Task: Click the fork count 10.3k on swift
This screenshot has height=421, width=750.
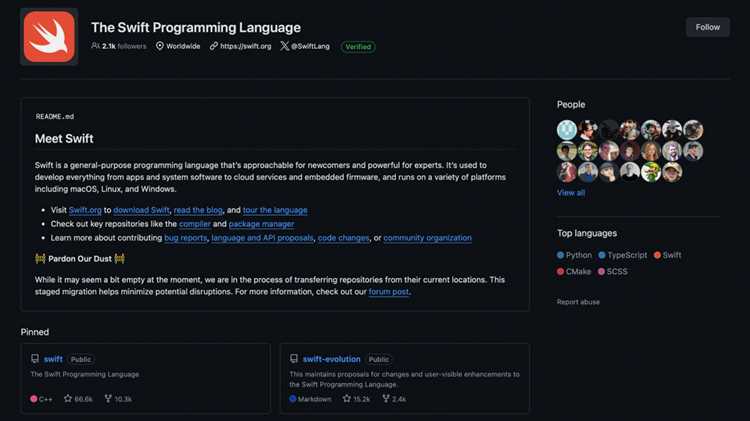Action: pyautogui.click(x=118, y=399)
